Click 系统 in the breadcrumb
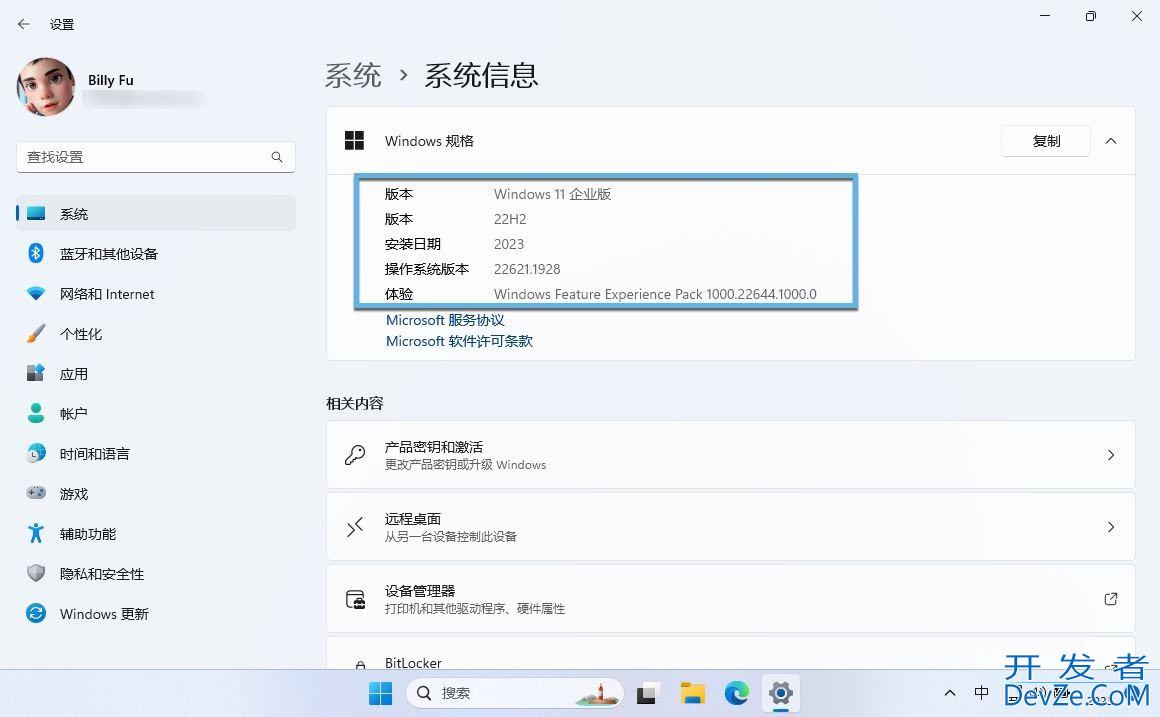Image resolution: width=1160 pixels, height=717 pixels. pos(354,75)
